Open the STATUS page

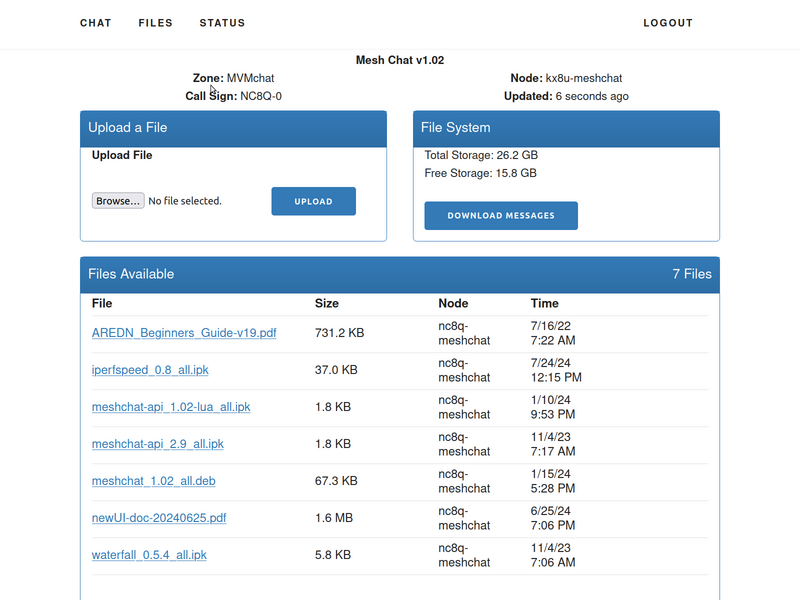point(222,23)
